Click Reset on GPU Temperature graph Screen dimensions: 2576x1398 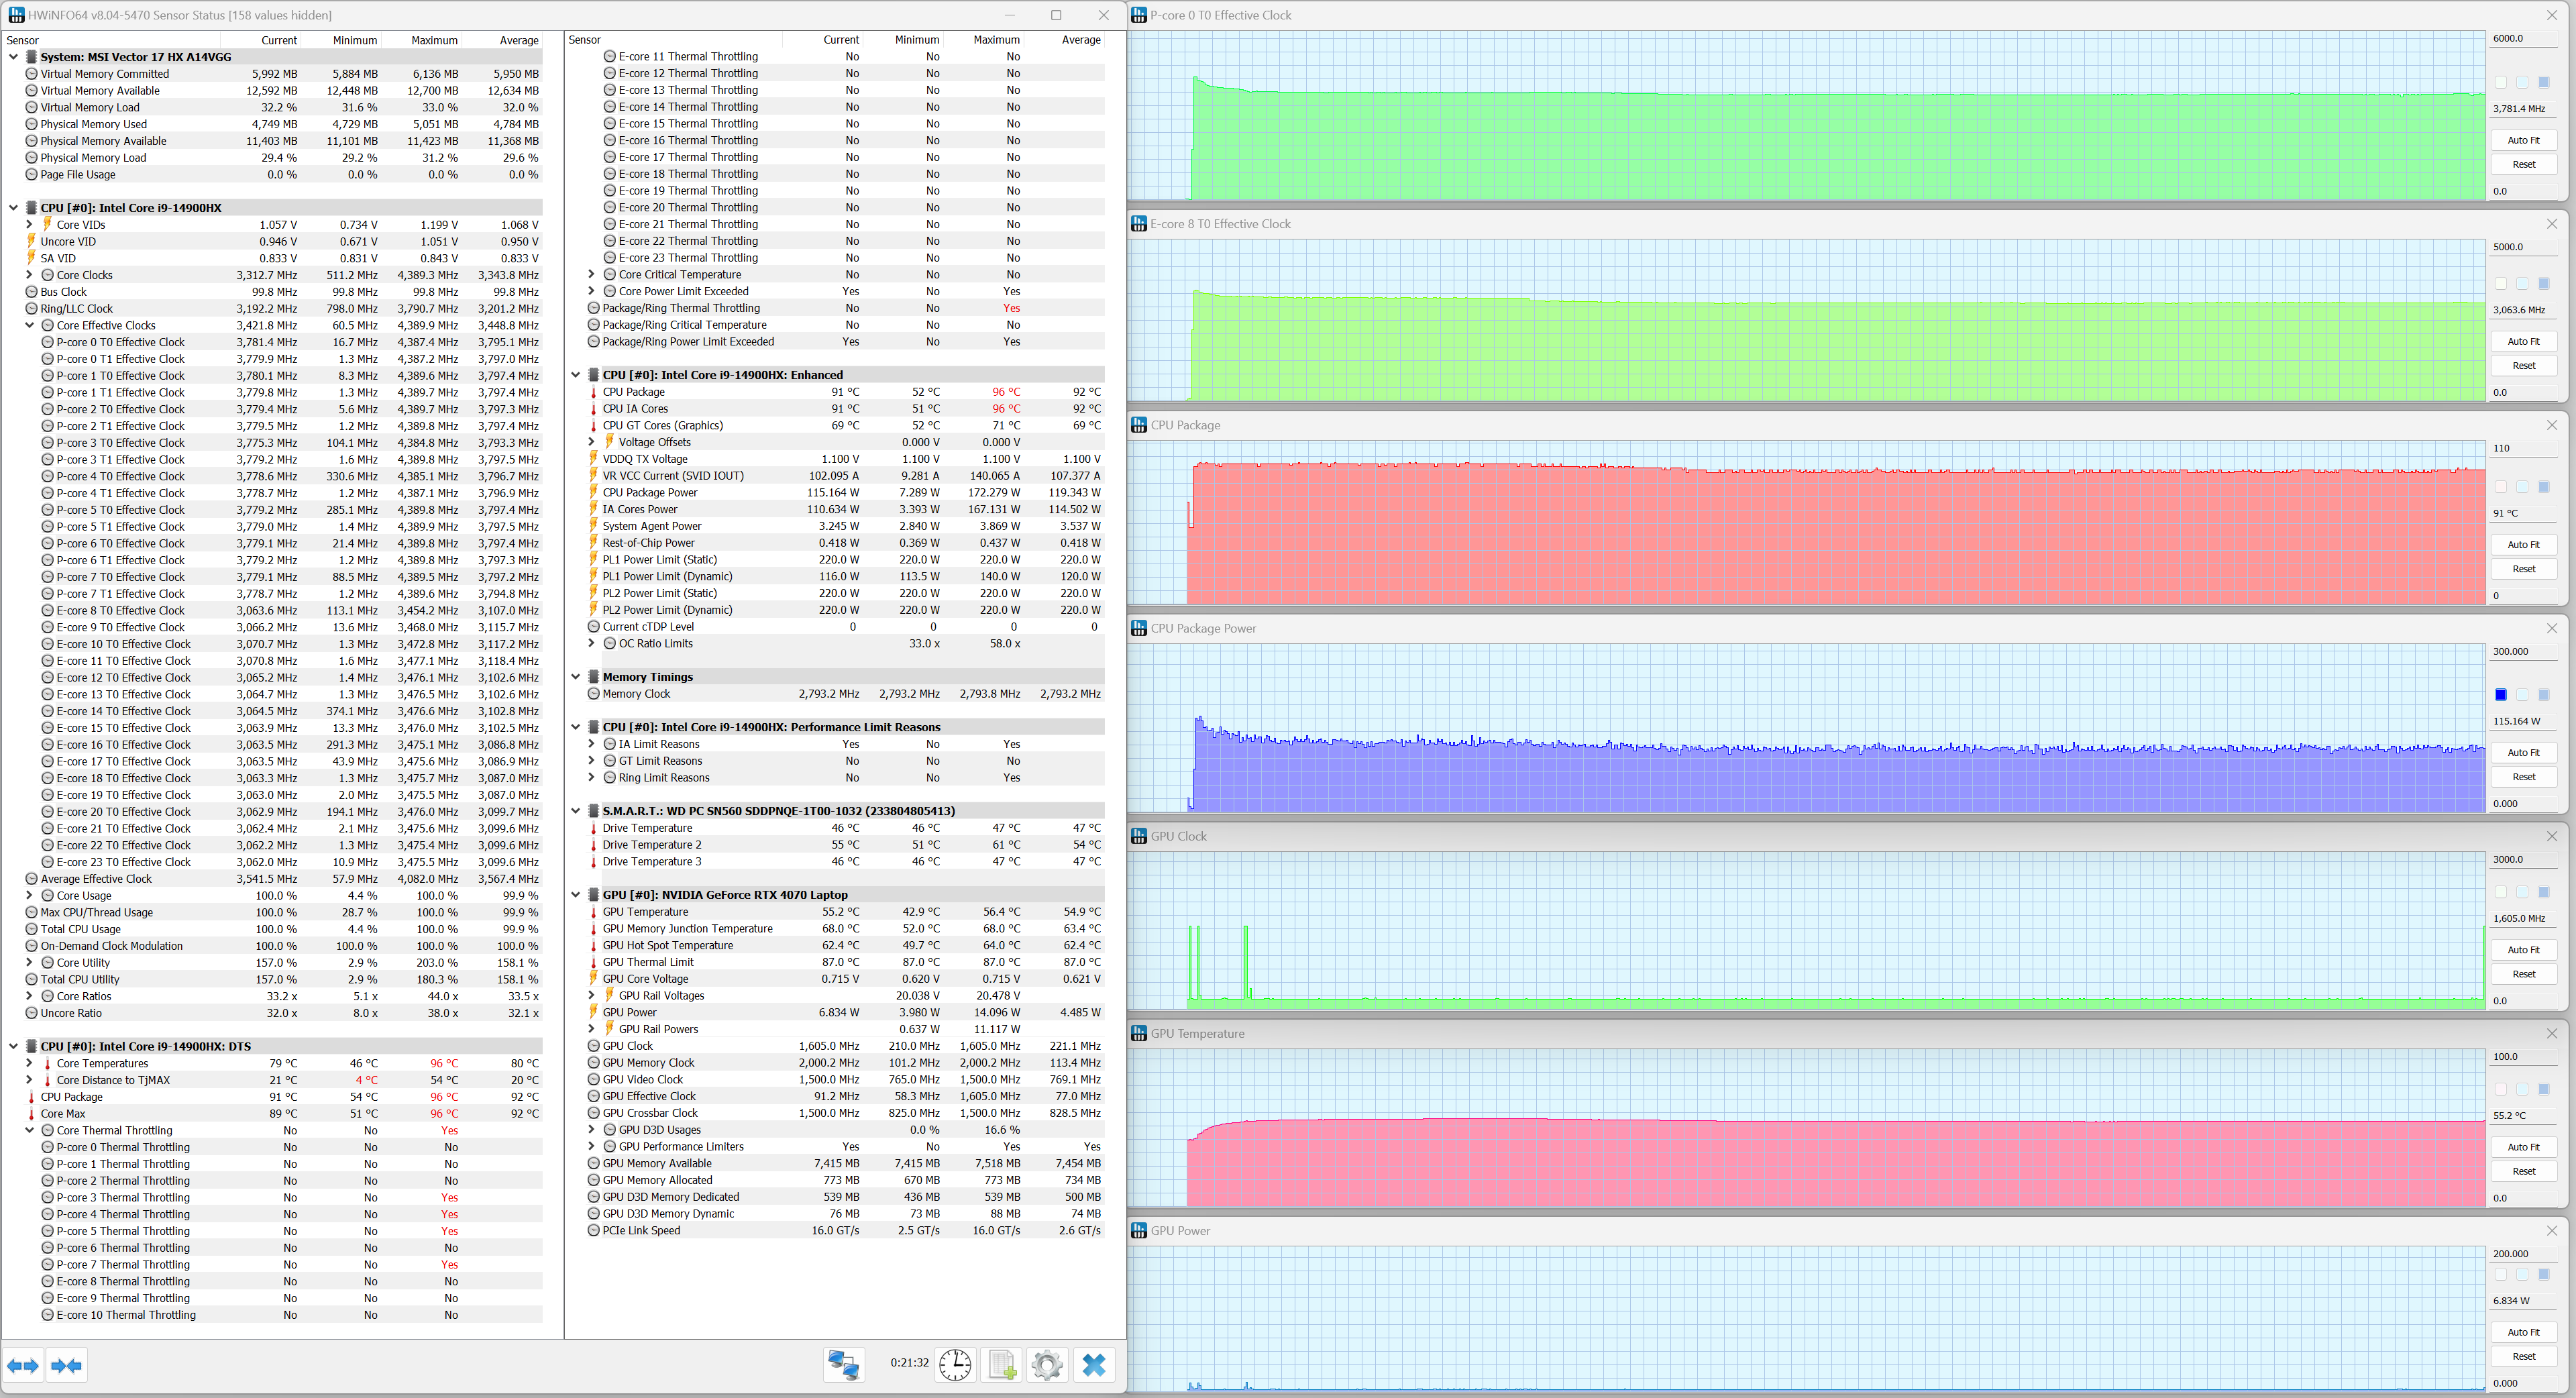click(x=2523, y=1171)
